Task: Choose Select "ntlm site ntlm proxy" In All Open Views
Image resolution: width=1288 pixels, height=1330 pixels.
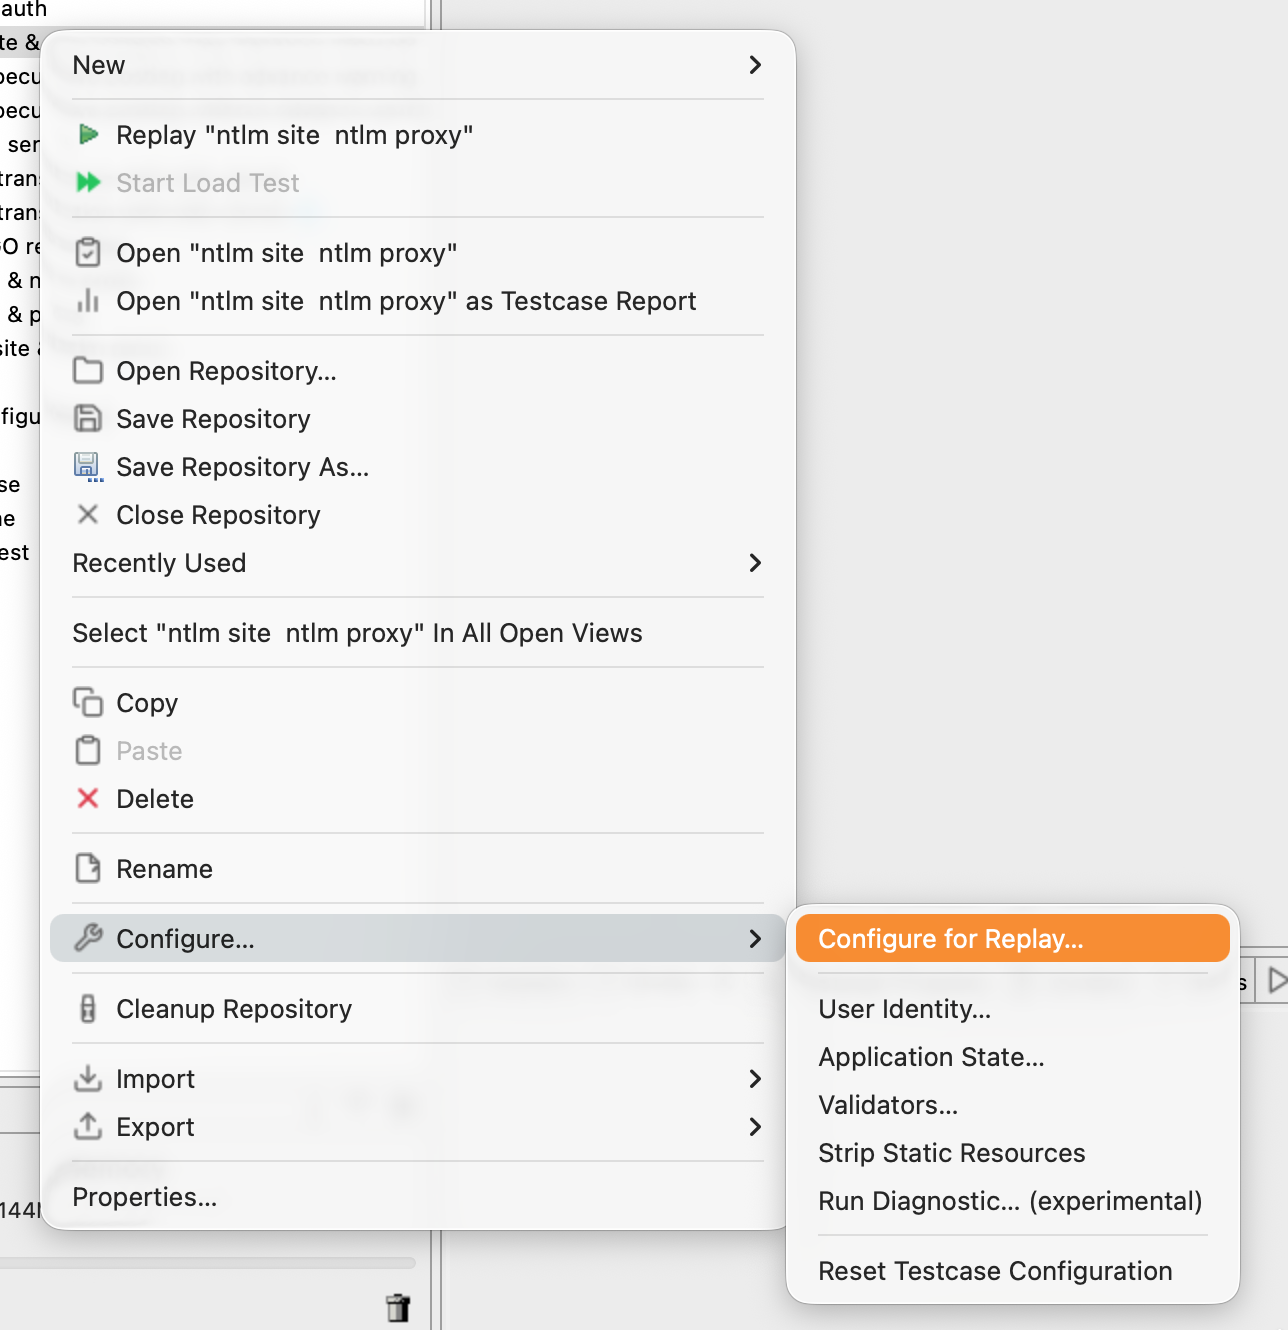Action: (x=417, y=633)
